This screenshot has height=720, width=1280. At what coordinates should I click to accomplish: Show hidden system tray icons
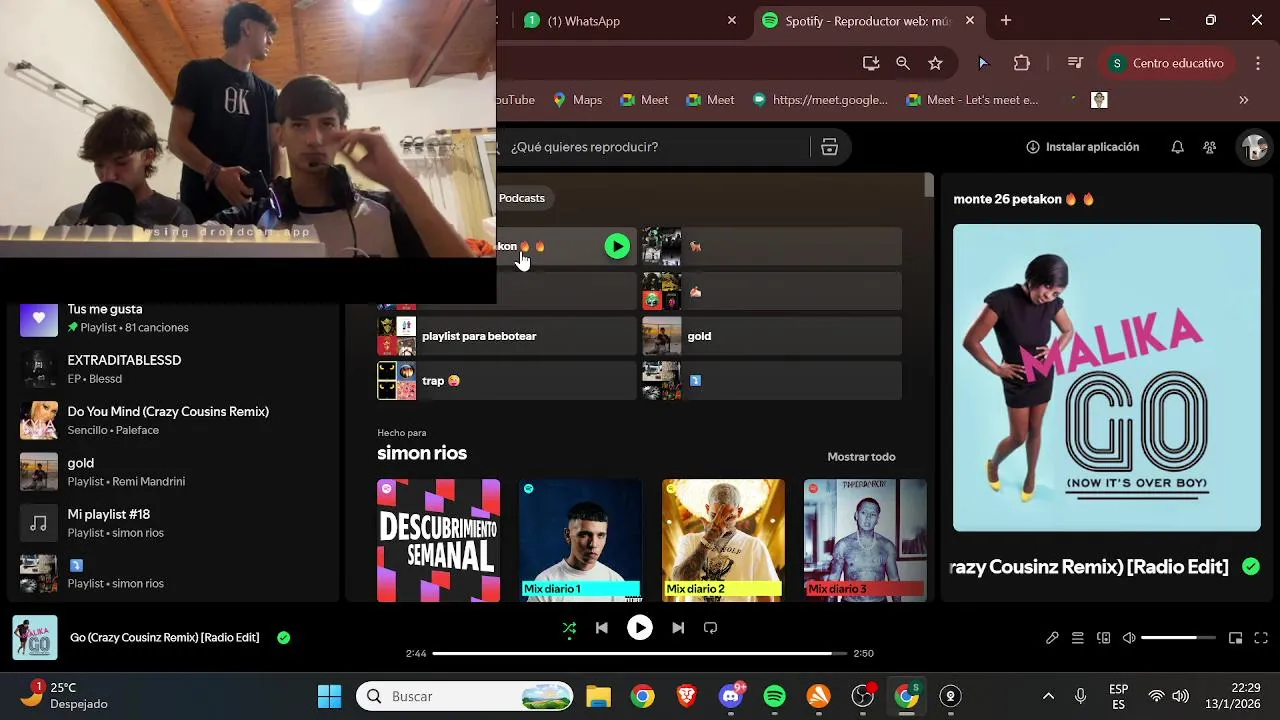pos(1048,696)
